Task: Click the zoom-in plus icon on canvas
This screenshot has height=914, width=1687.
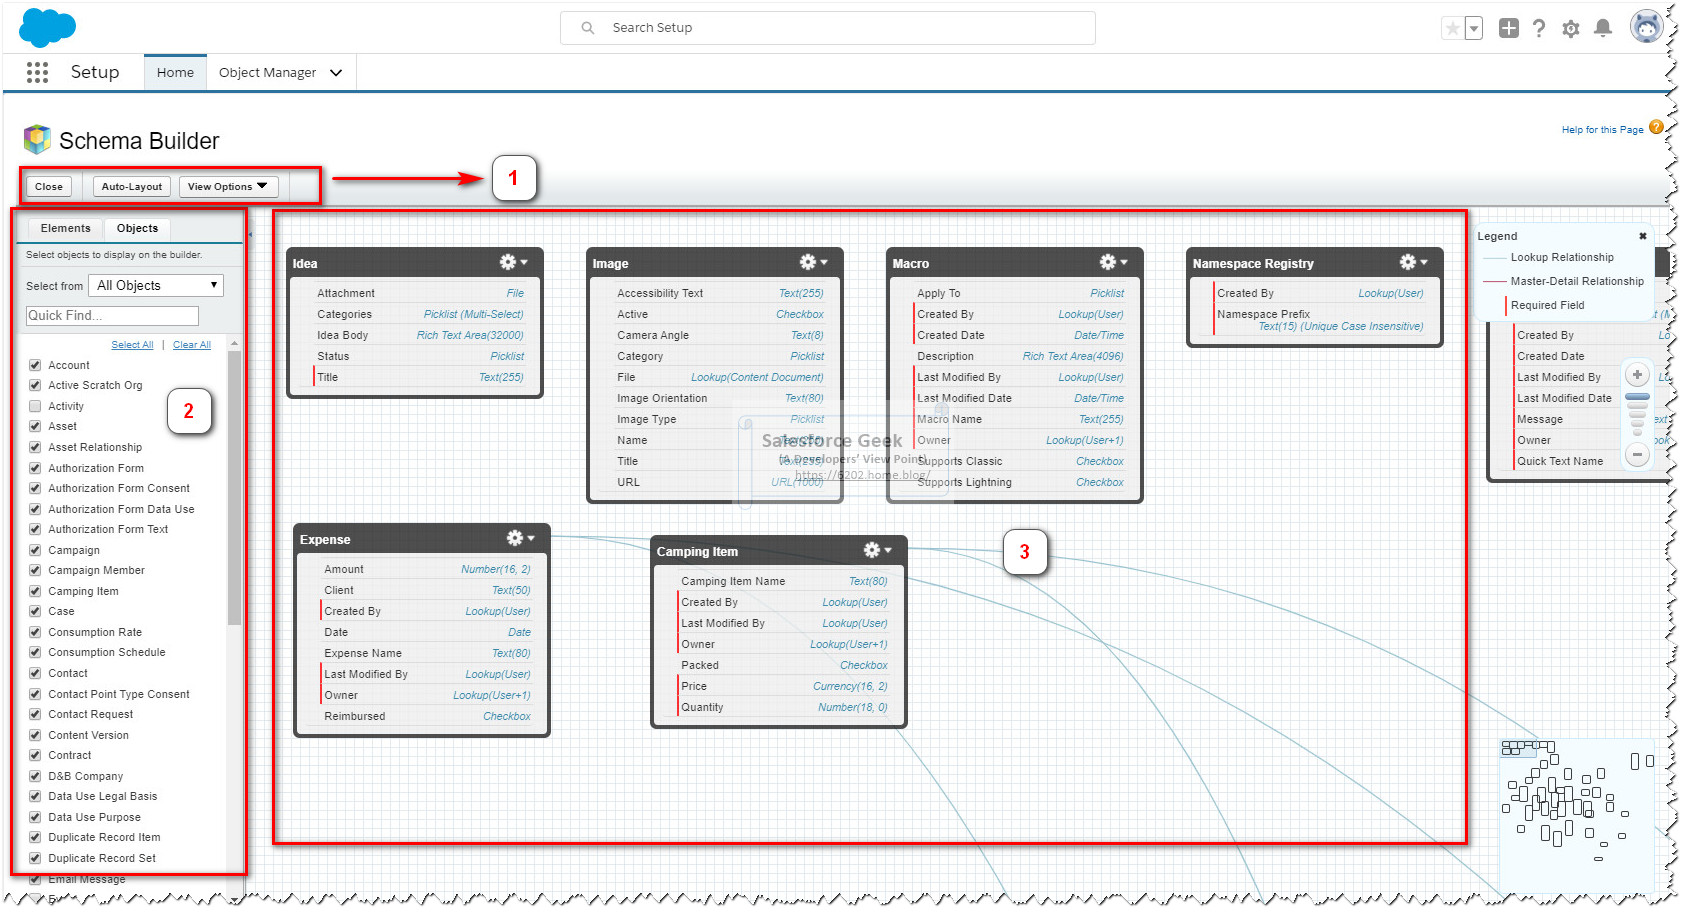Action: pyautogui.click(x=1637, y=374)
